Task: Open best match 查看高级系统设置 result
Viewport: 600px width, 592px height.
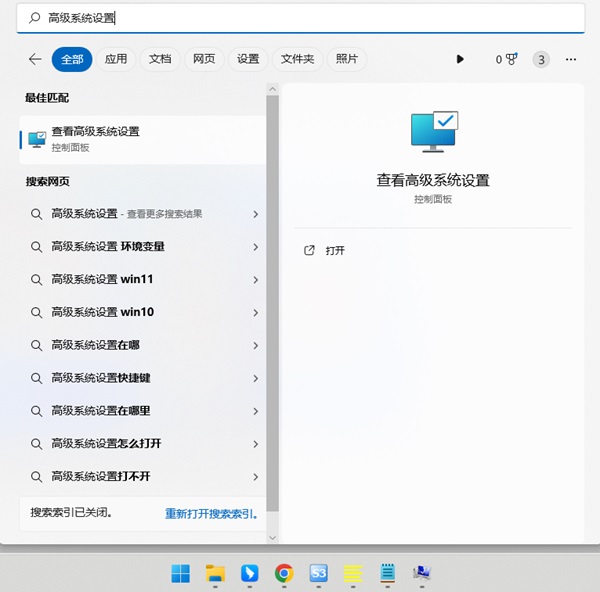Action: [142, 140]
